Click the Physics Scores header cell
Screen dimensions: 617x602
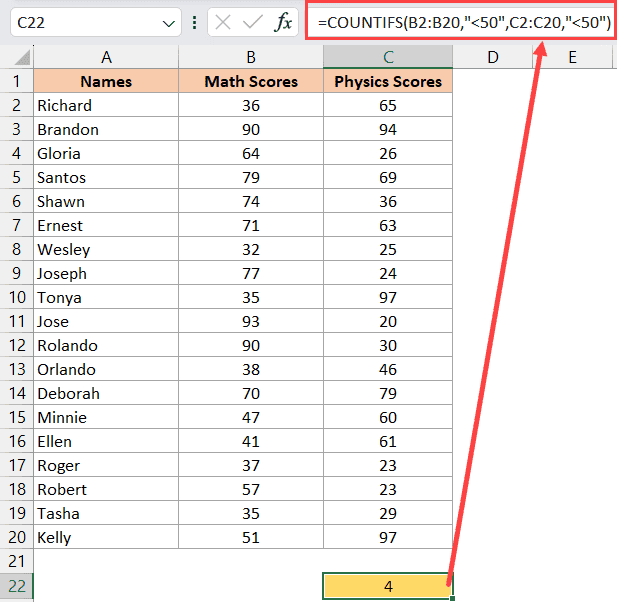(x=388, y=82)
